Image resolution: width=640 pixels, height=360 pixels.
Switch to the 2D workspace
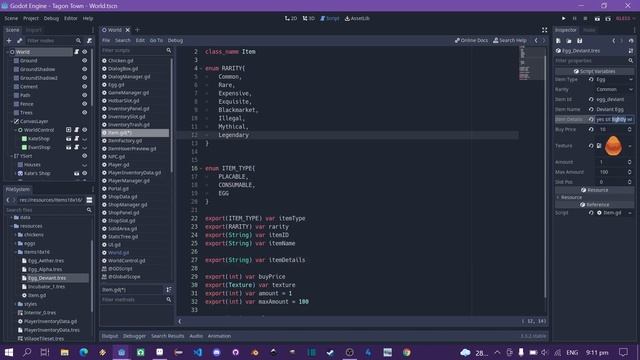[291, 18]
